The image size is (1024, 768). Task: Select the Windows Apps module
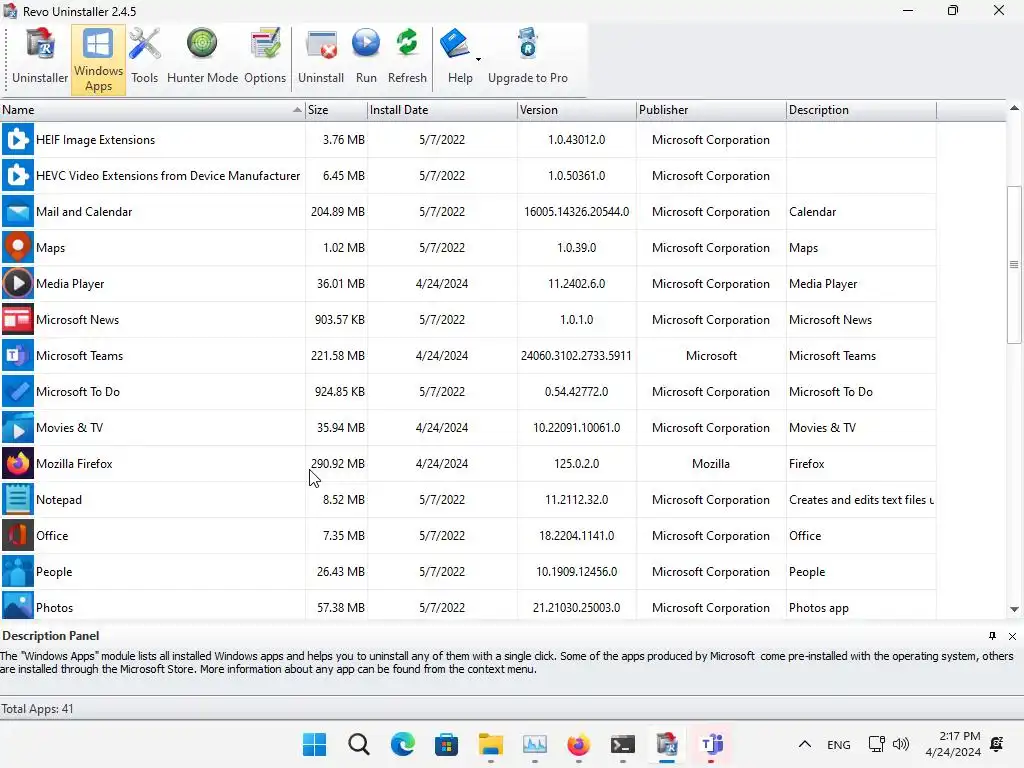[98, 60]
